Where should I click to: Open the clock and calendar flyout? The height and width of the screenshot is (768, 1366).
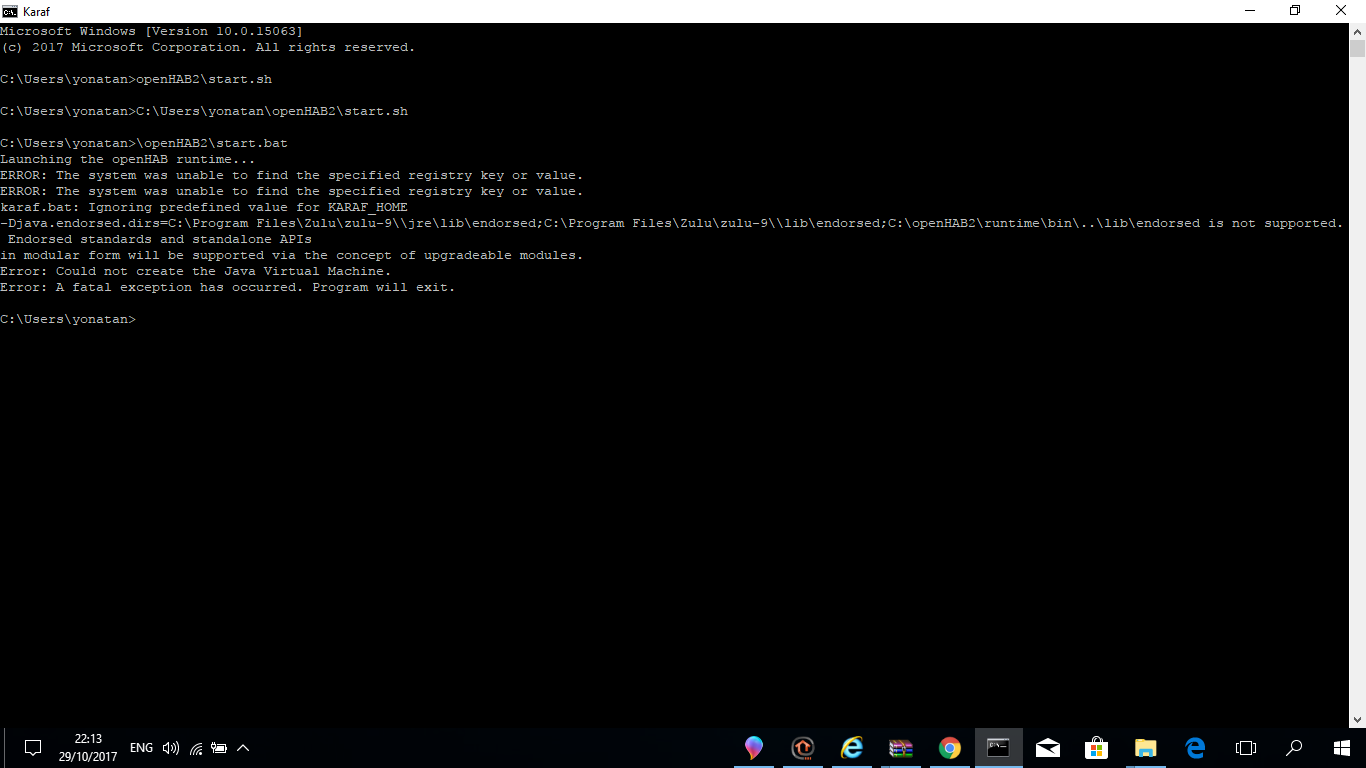[88, 748]
